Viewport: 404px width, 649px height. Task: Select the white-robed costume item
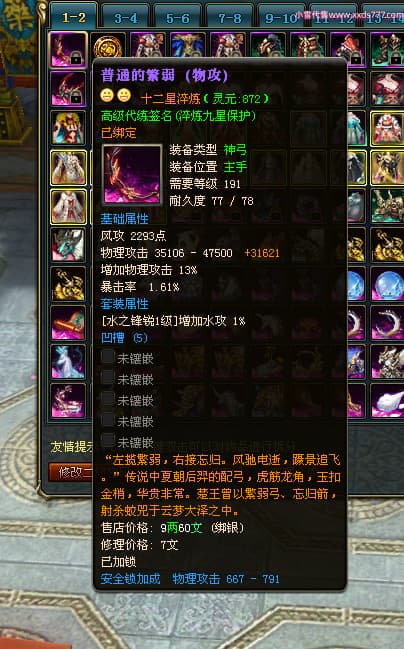68,207
